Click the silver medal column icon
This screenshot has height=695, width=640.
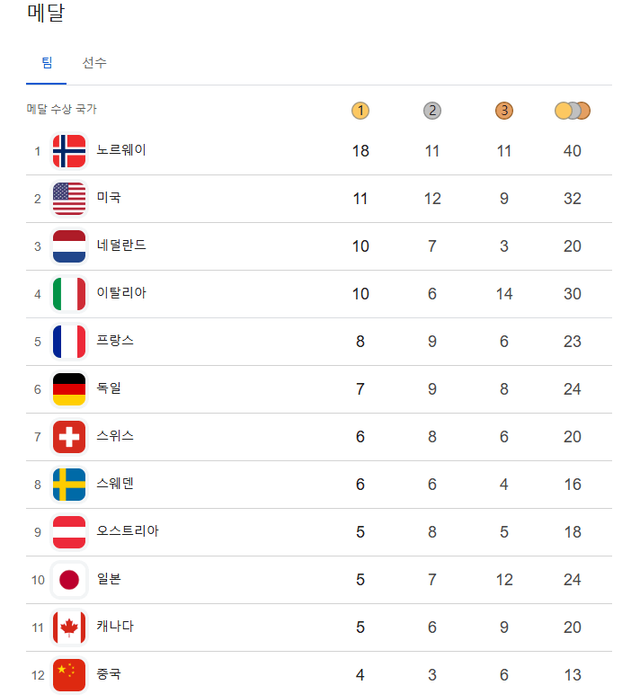(x=432, y=110)
